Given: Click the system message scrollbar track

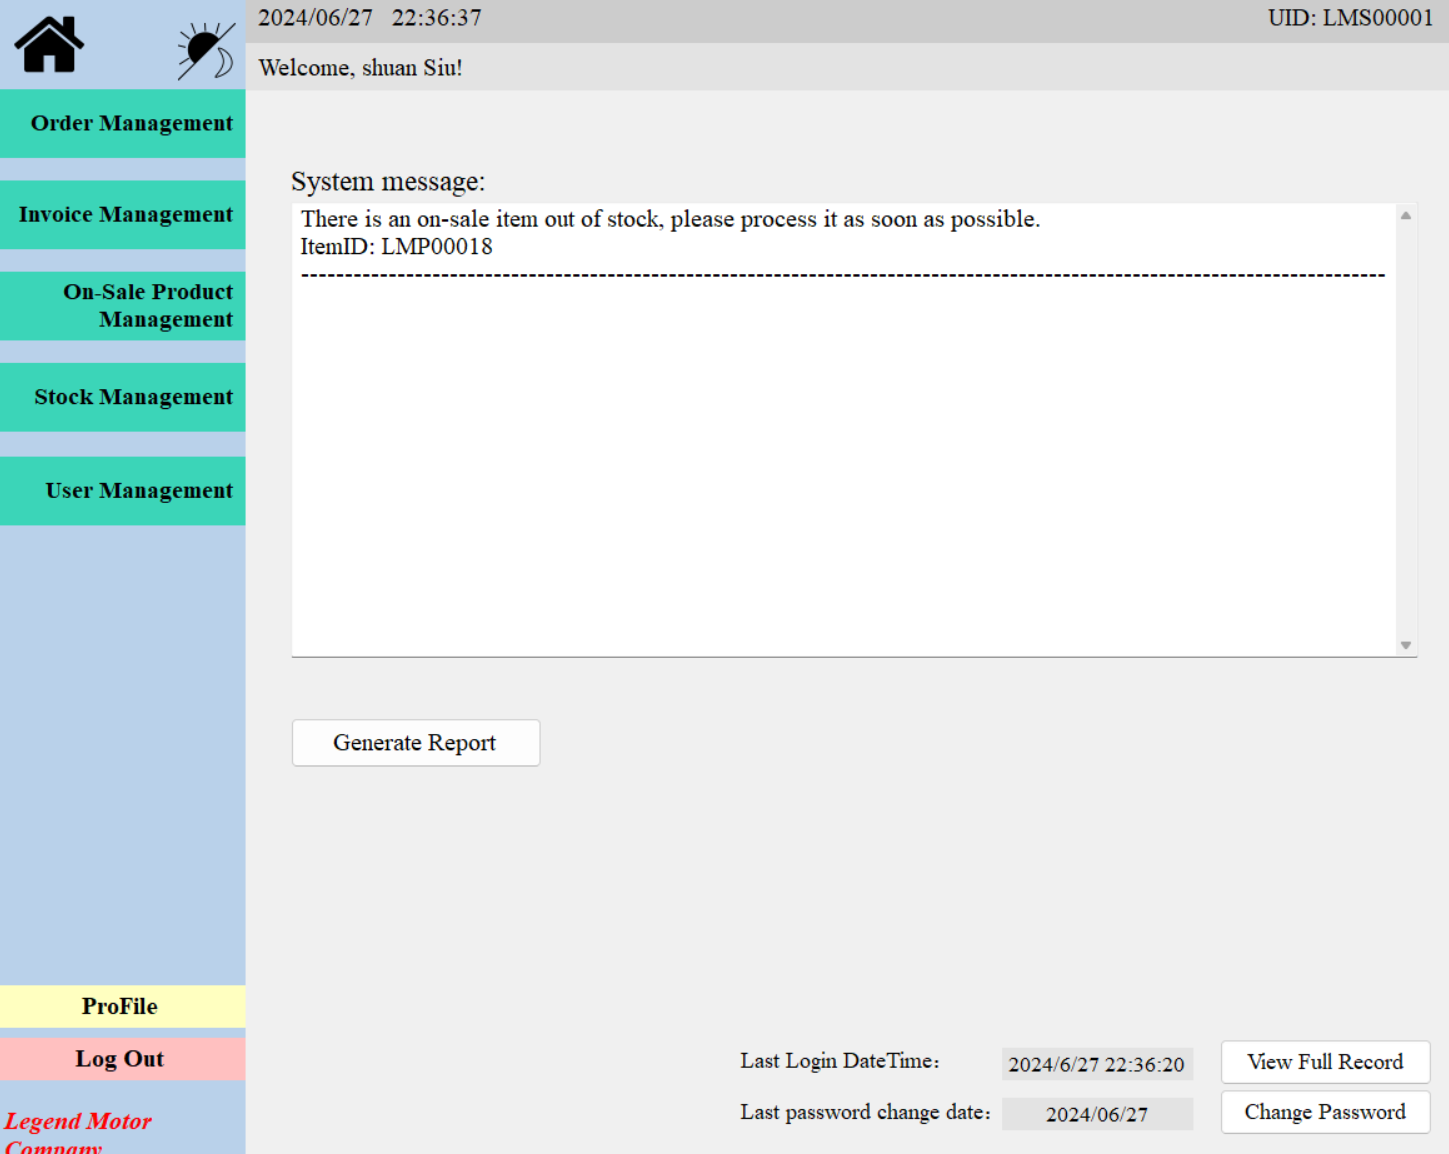Looking at the screenshot, I should point(1406,430).
